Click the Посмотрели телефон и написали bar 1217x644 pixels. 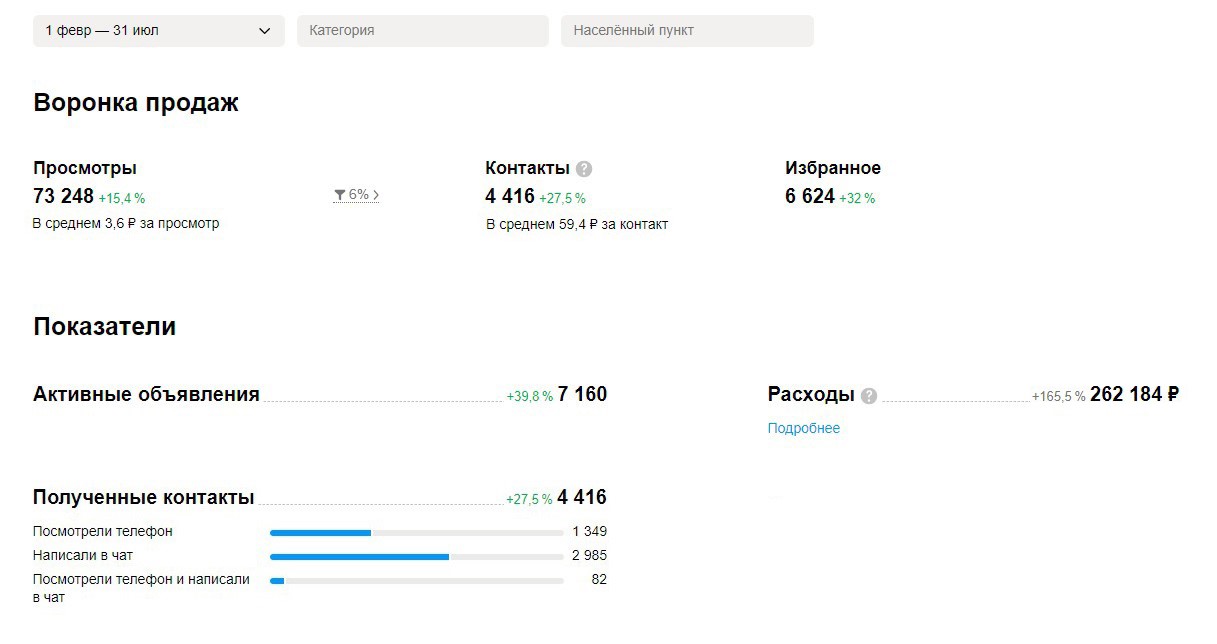pyautogui.click(x=416, y=580)
